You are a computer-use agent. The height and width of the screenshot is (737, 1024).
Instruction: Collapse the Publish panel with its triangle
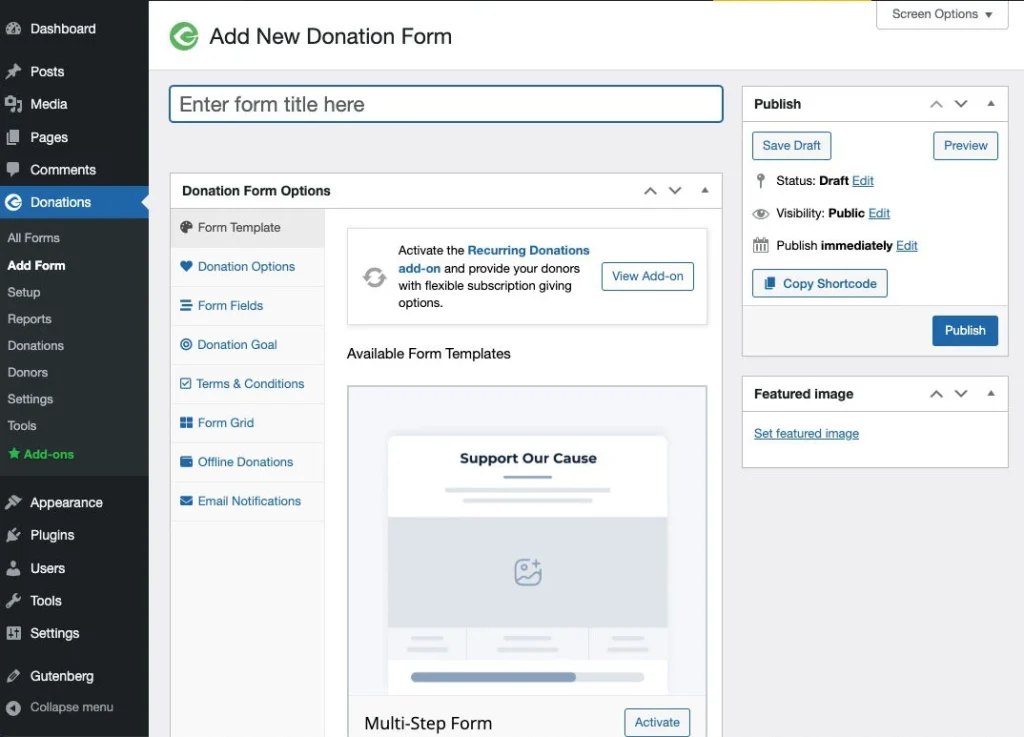[991, 103]
